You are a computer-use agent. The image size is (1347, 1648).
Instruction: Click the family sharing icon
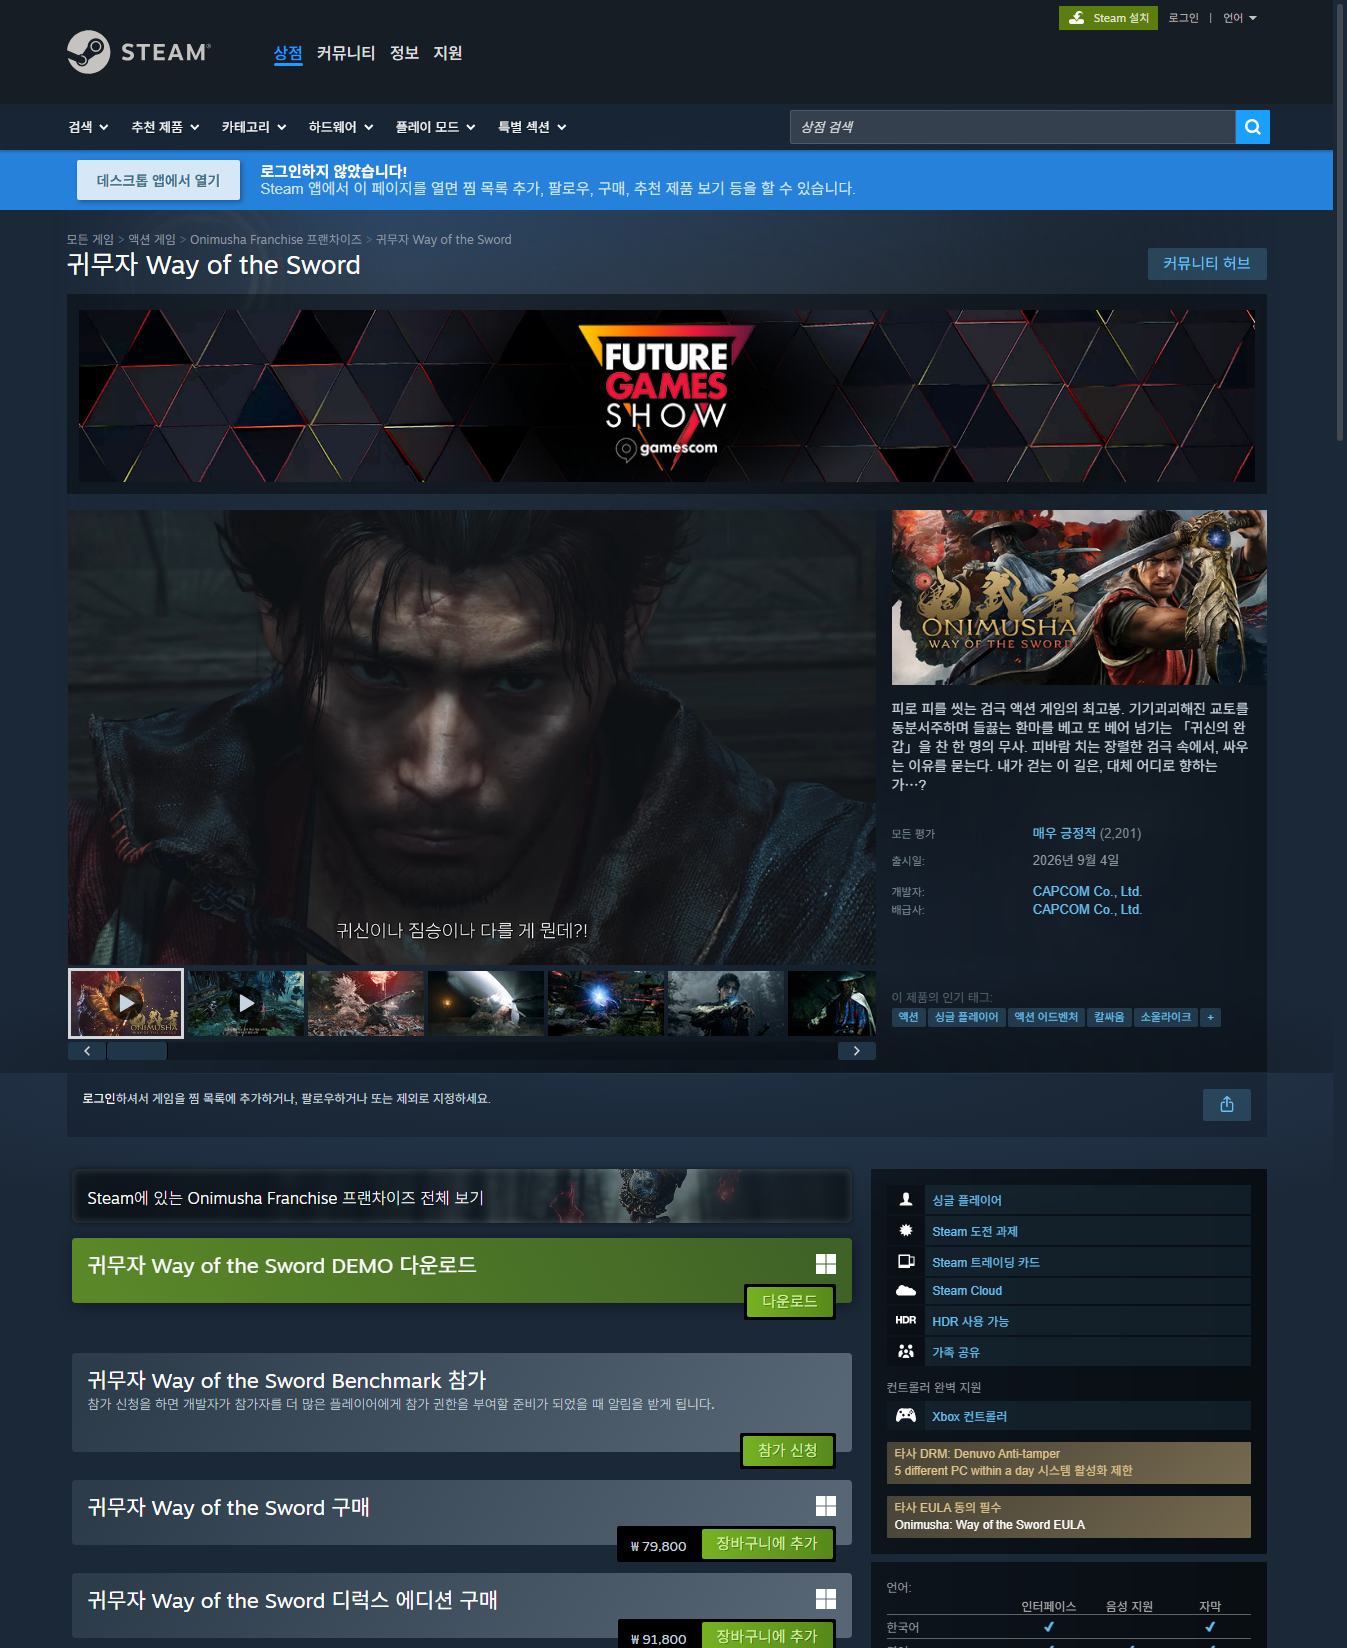pos(906,1352)
